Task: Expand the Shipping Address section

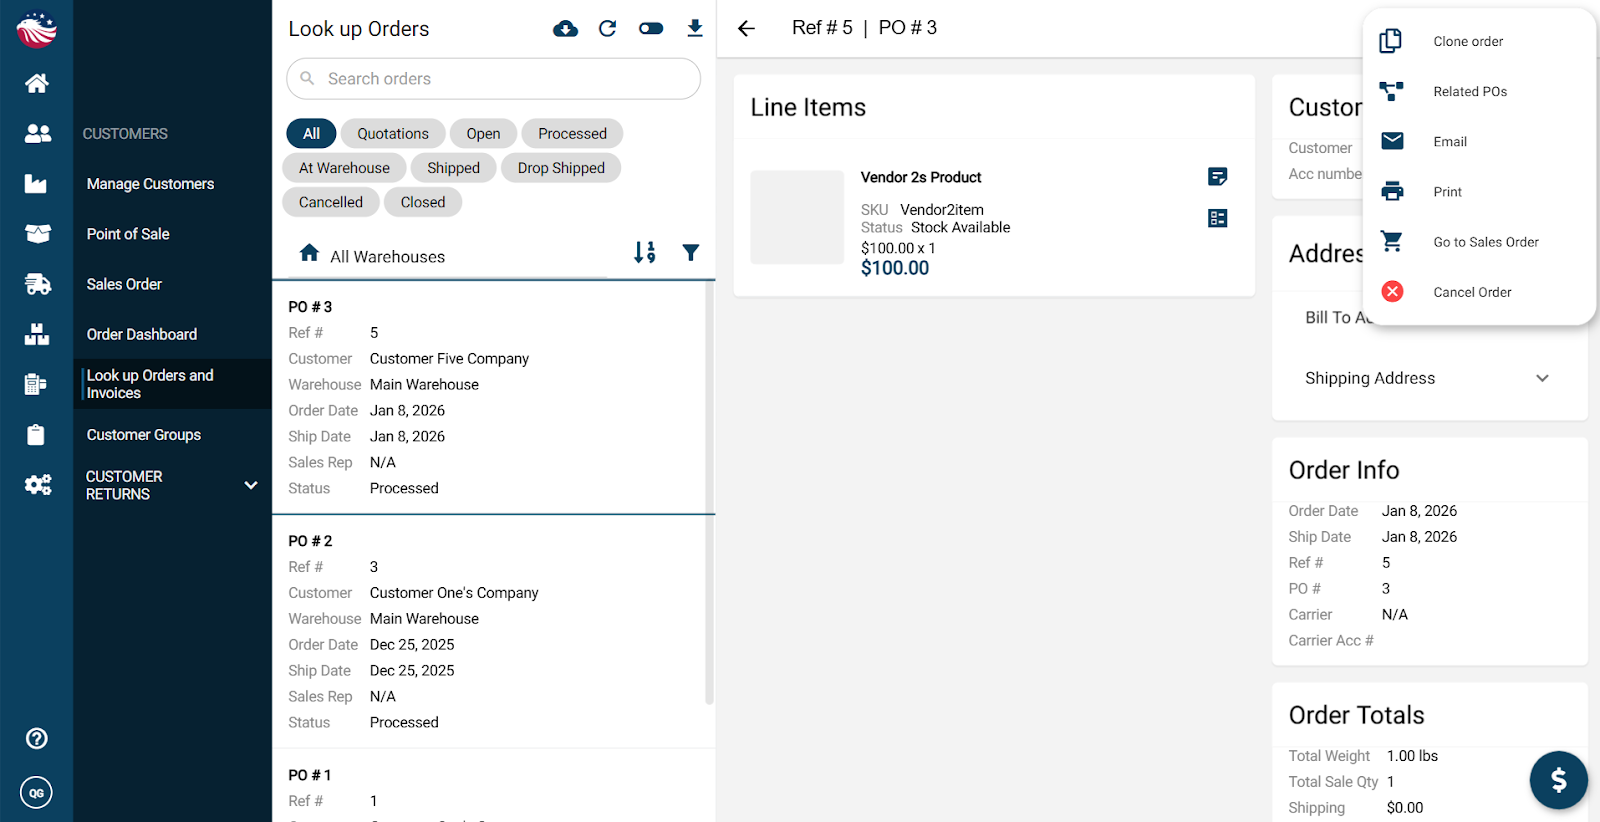Action: pos(1429,378)
